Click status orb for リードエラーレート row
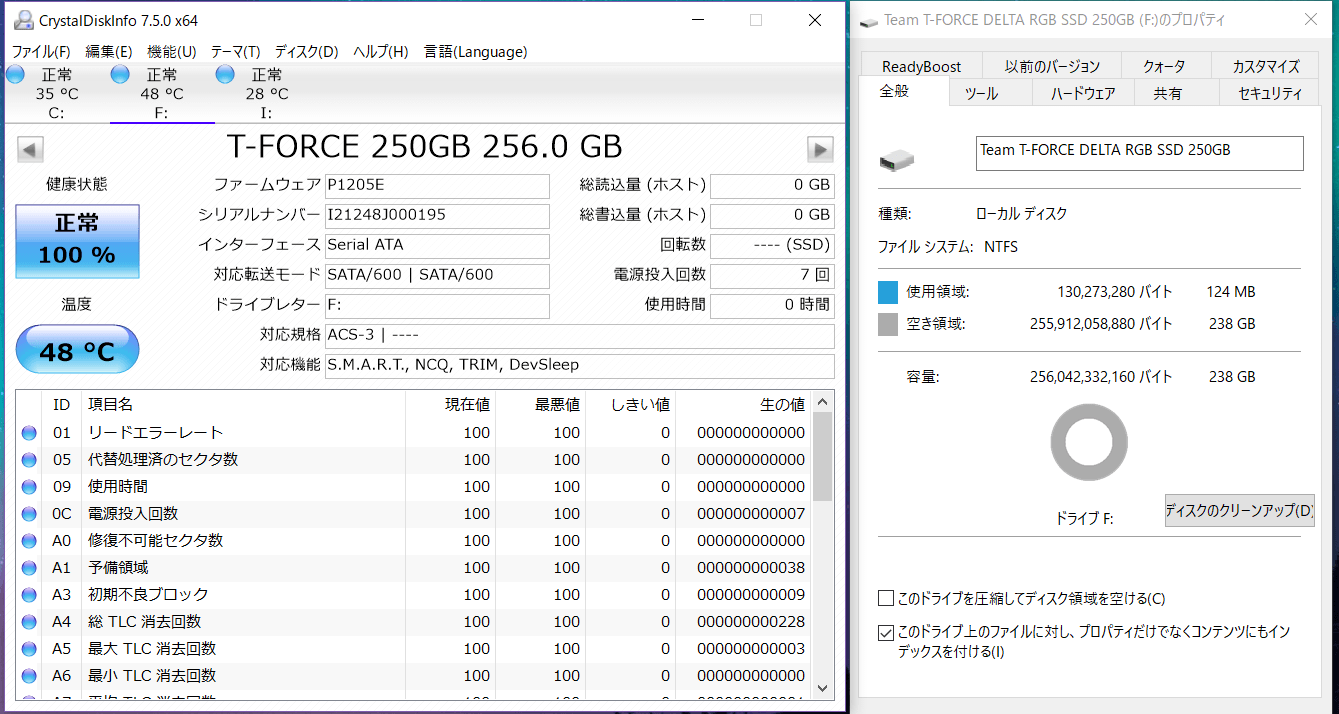Screen dimensions: 1339x714 click(x=29, y=433)
